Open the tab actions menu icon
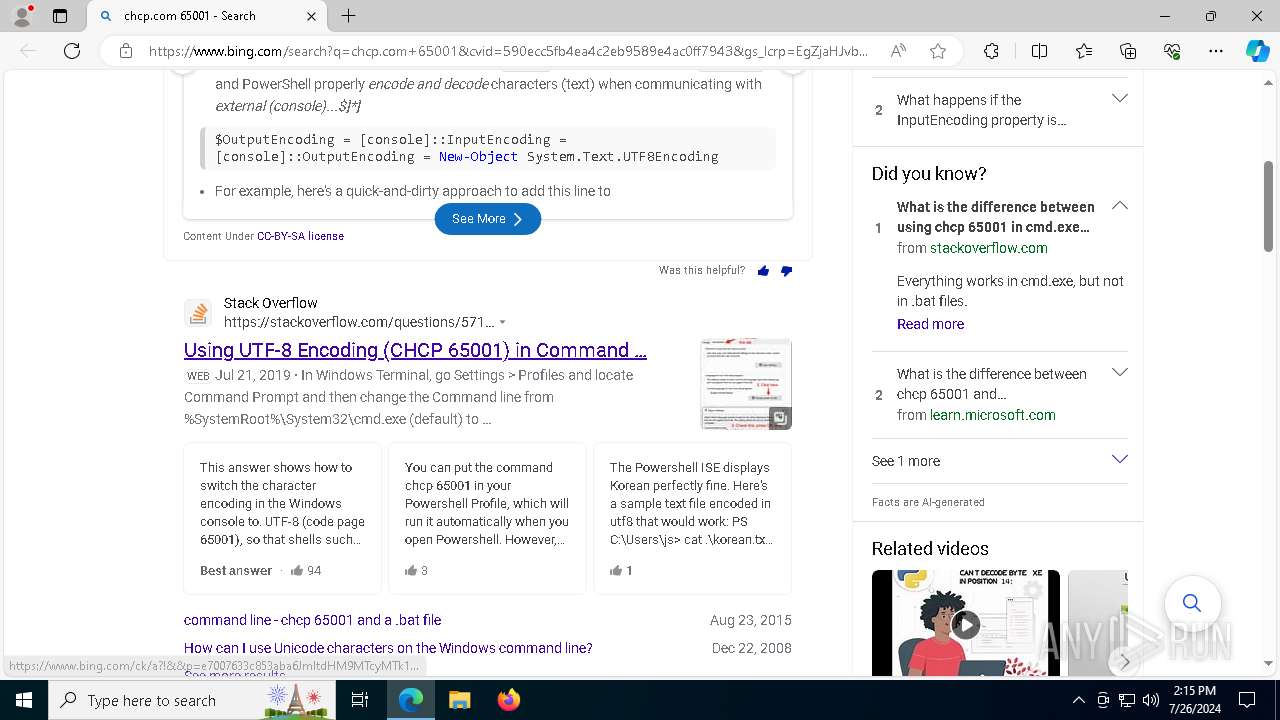The image size is (1280, 720). click(60, 16)
